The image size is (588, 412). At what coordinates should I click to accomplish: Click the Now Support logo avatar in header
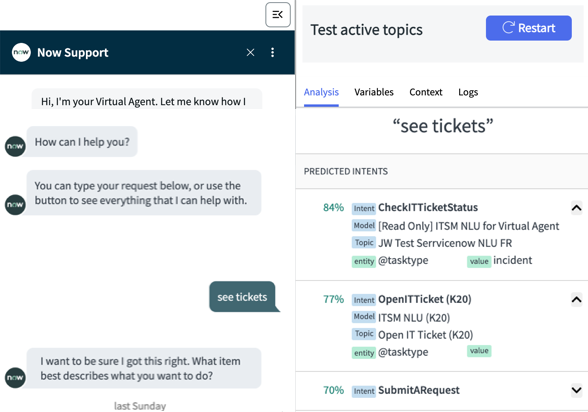pyautogui.click(x=21, y=52)
